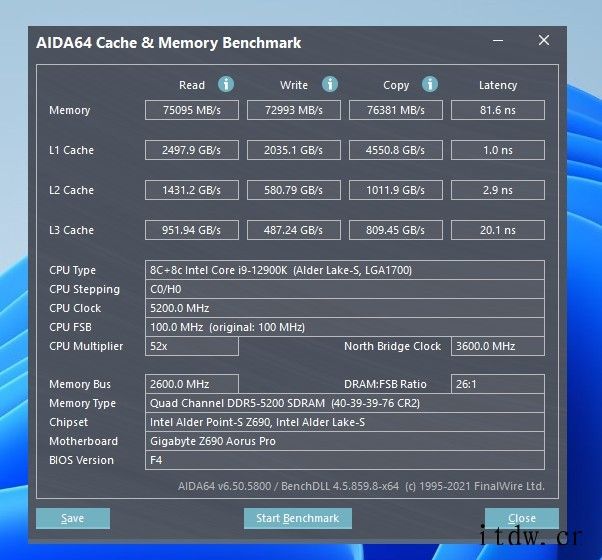Select Memory copy value 76381 MB/s
602x560 pixels.
[396, 110]
